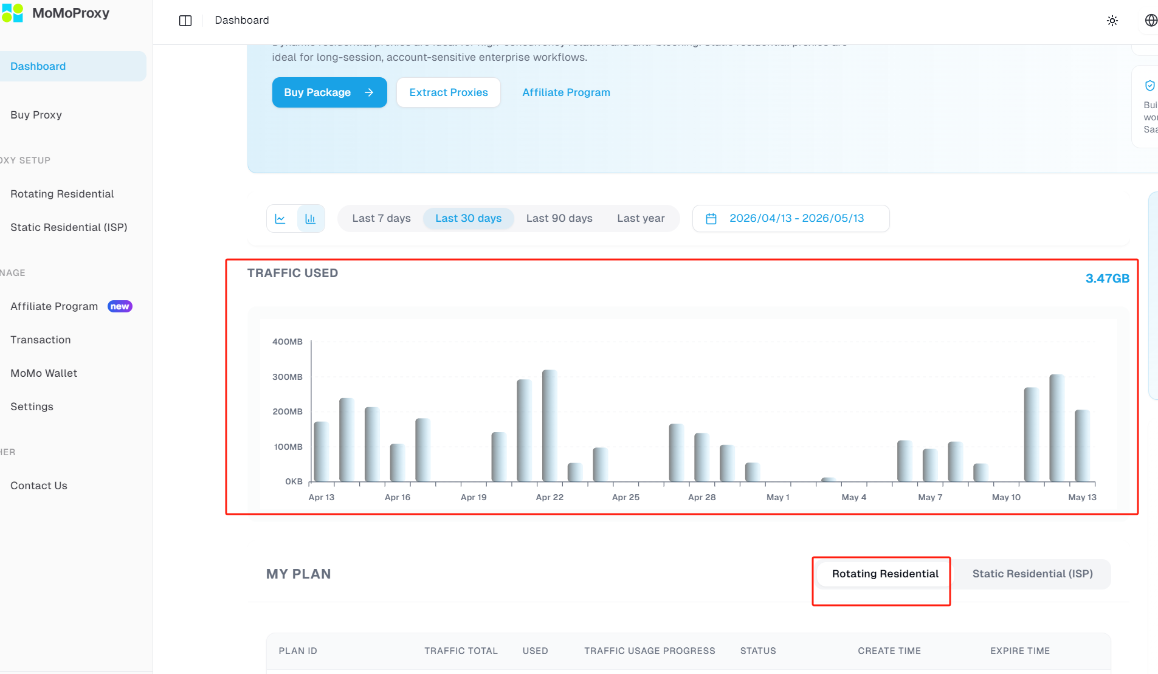Open the language globe icon

1151,21
